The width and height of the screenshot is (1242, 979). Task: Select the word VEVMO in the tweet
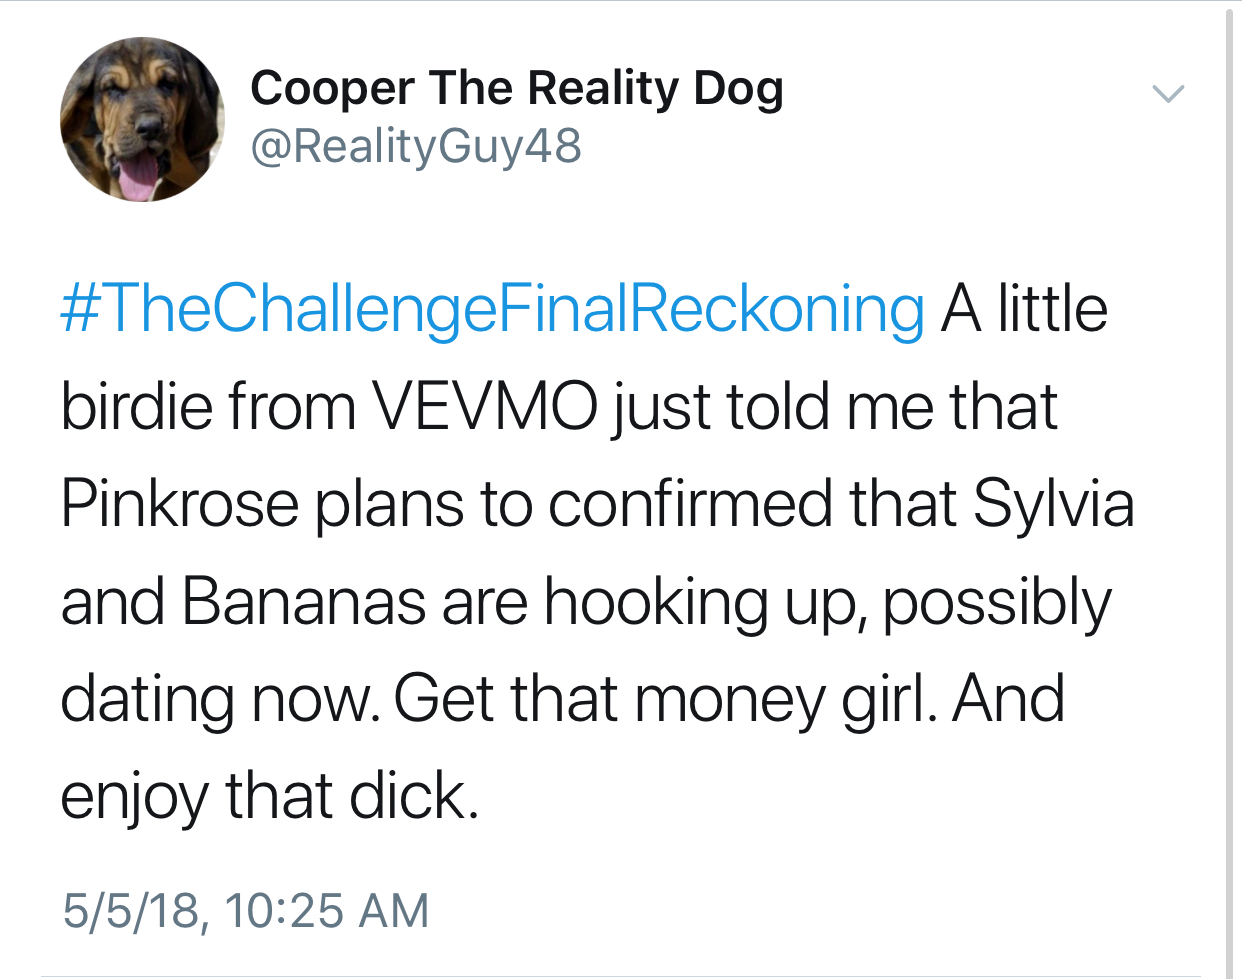[x=484, y=406]
